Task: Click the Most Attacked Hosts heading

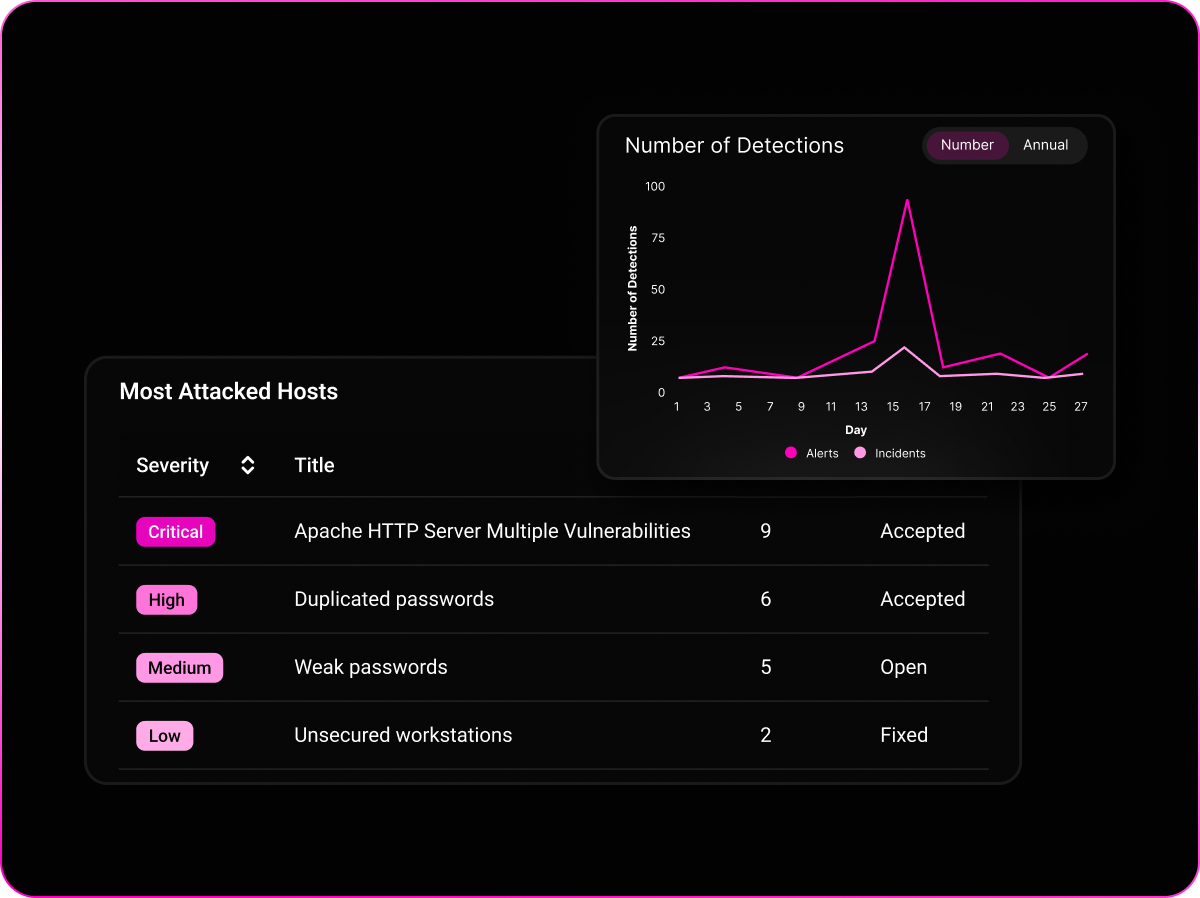Action: [x=229, y=391]
